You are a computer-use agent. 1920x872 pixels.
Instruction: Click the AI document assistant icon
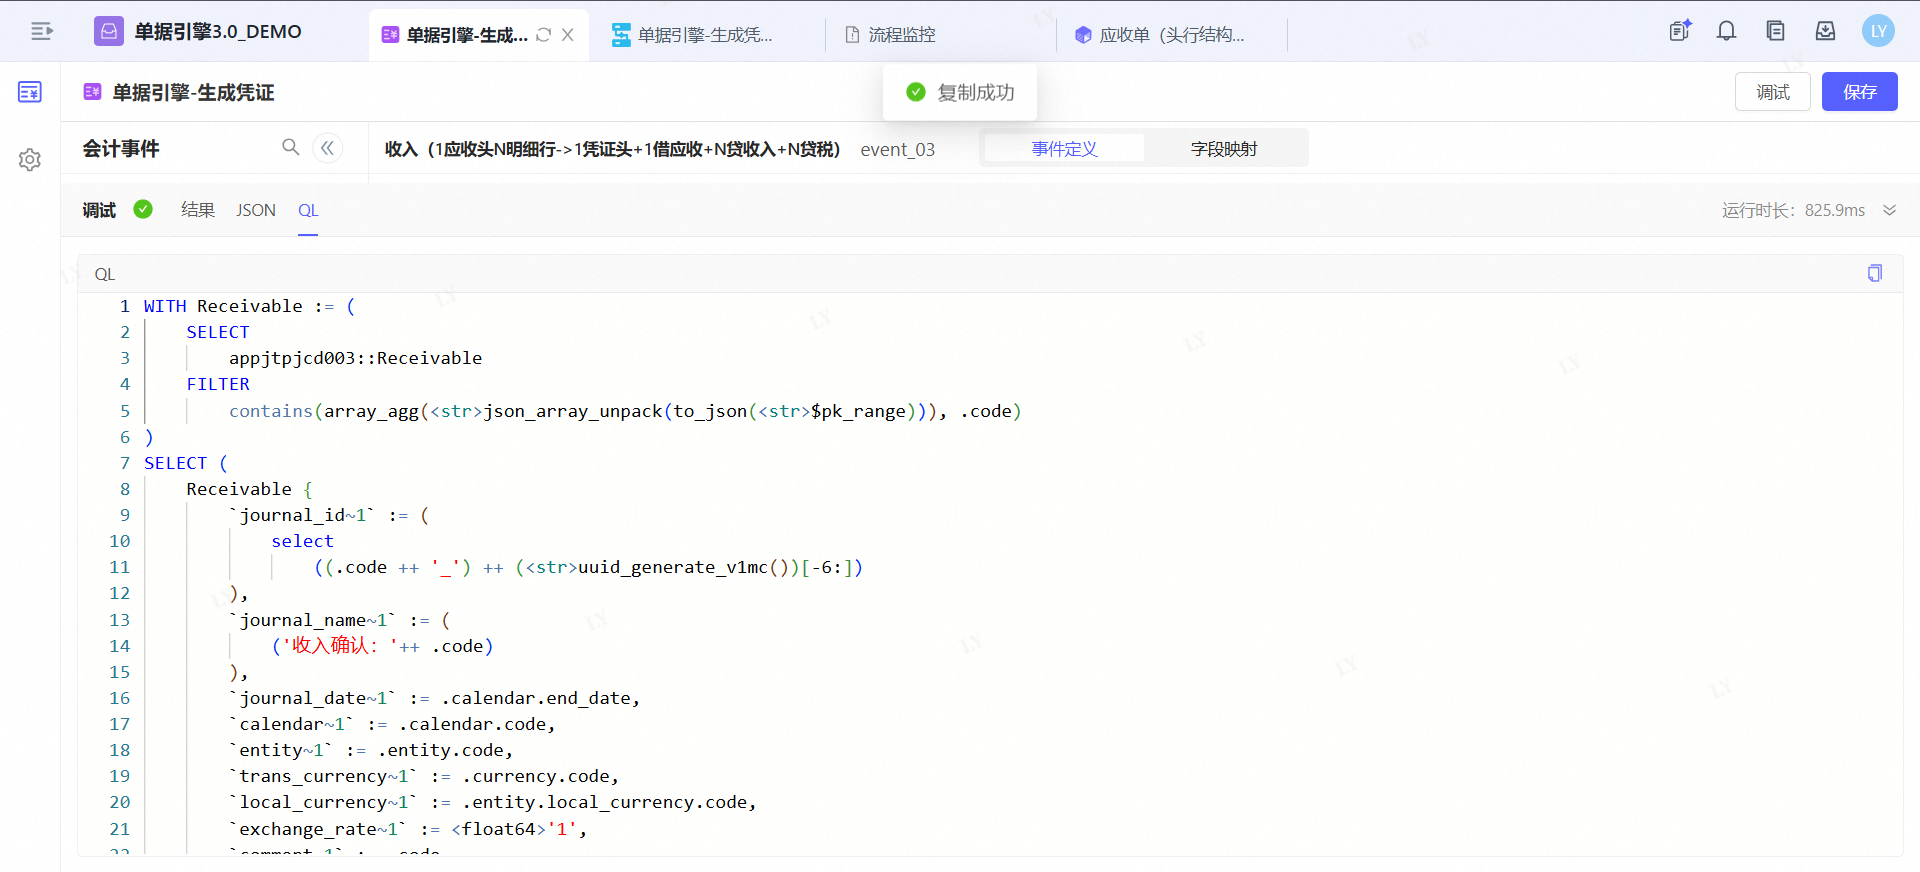click(1680, 31)
